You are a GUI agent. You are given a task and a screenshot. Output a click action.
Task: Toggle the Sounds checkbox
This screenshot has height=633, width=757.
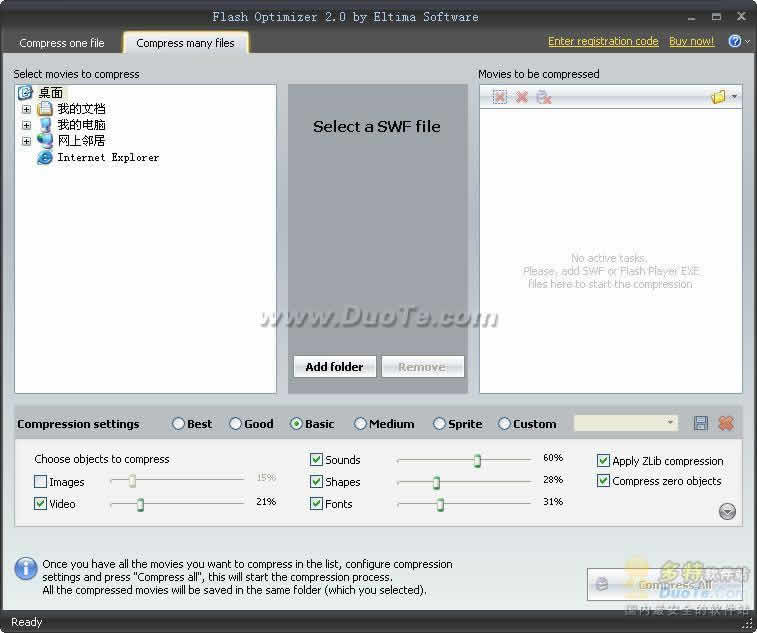pos(316,459)
